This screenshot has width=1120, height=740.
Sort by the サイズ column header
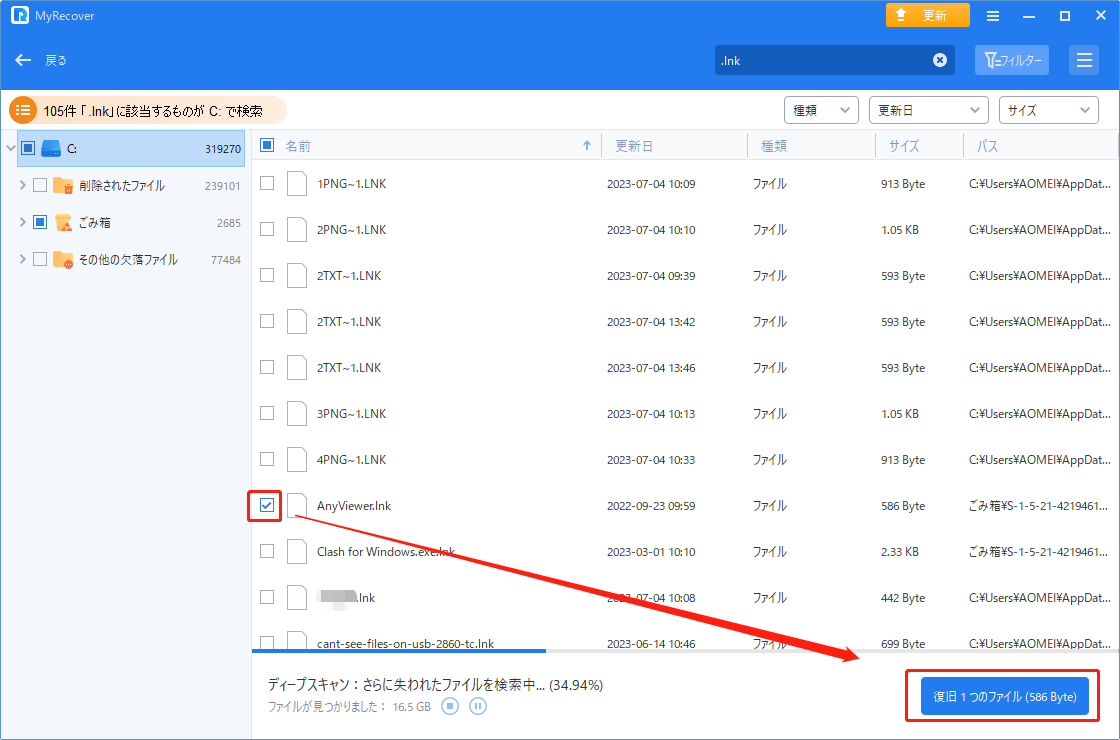pos(903,146)
